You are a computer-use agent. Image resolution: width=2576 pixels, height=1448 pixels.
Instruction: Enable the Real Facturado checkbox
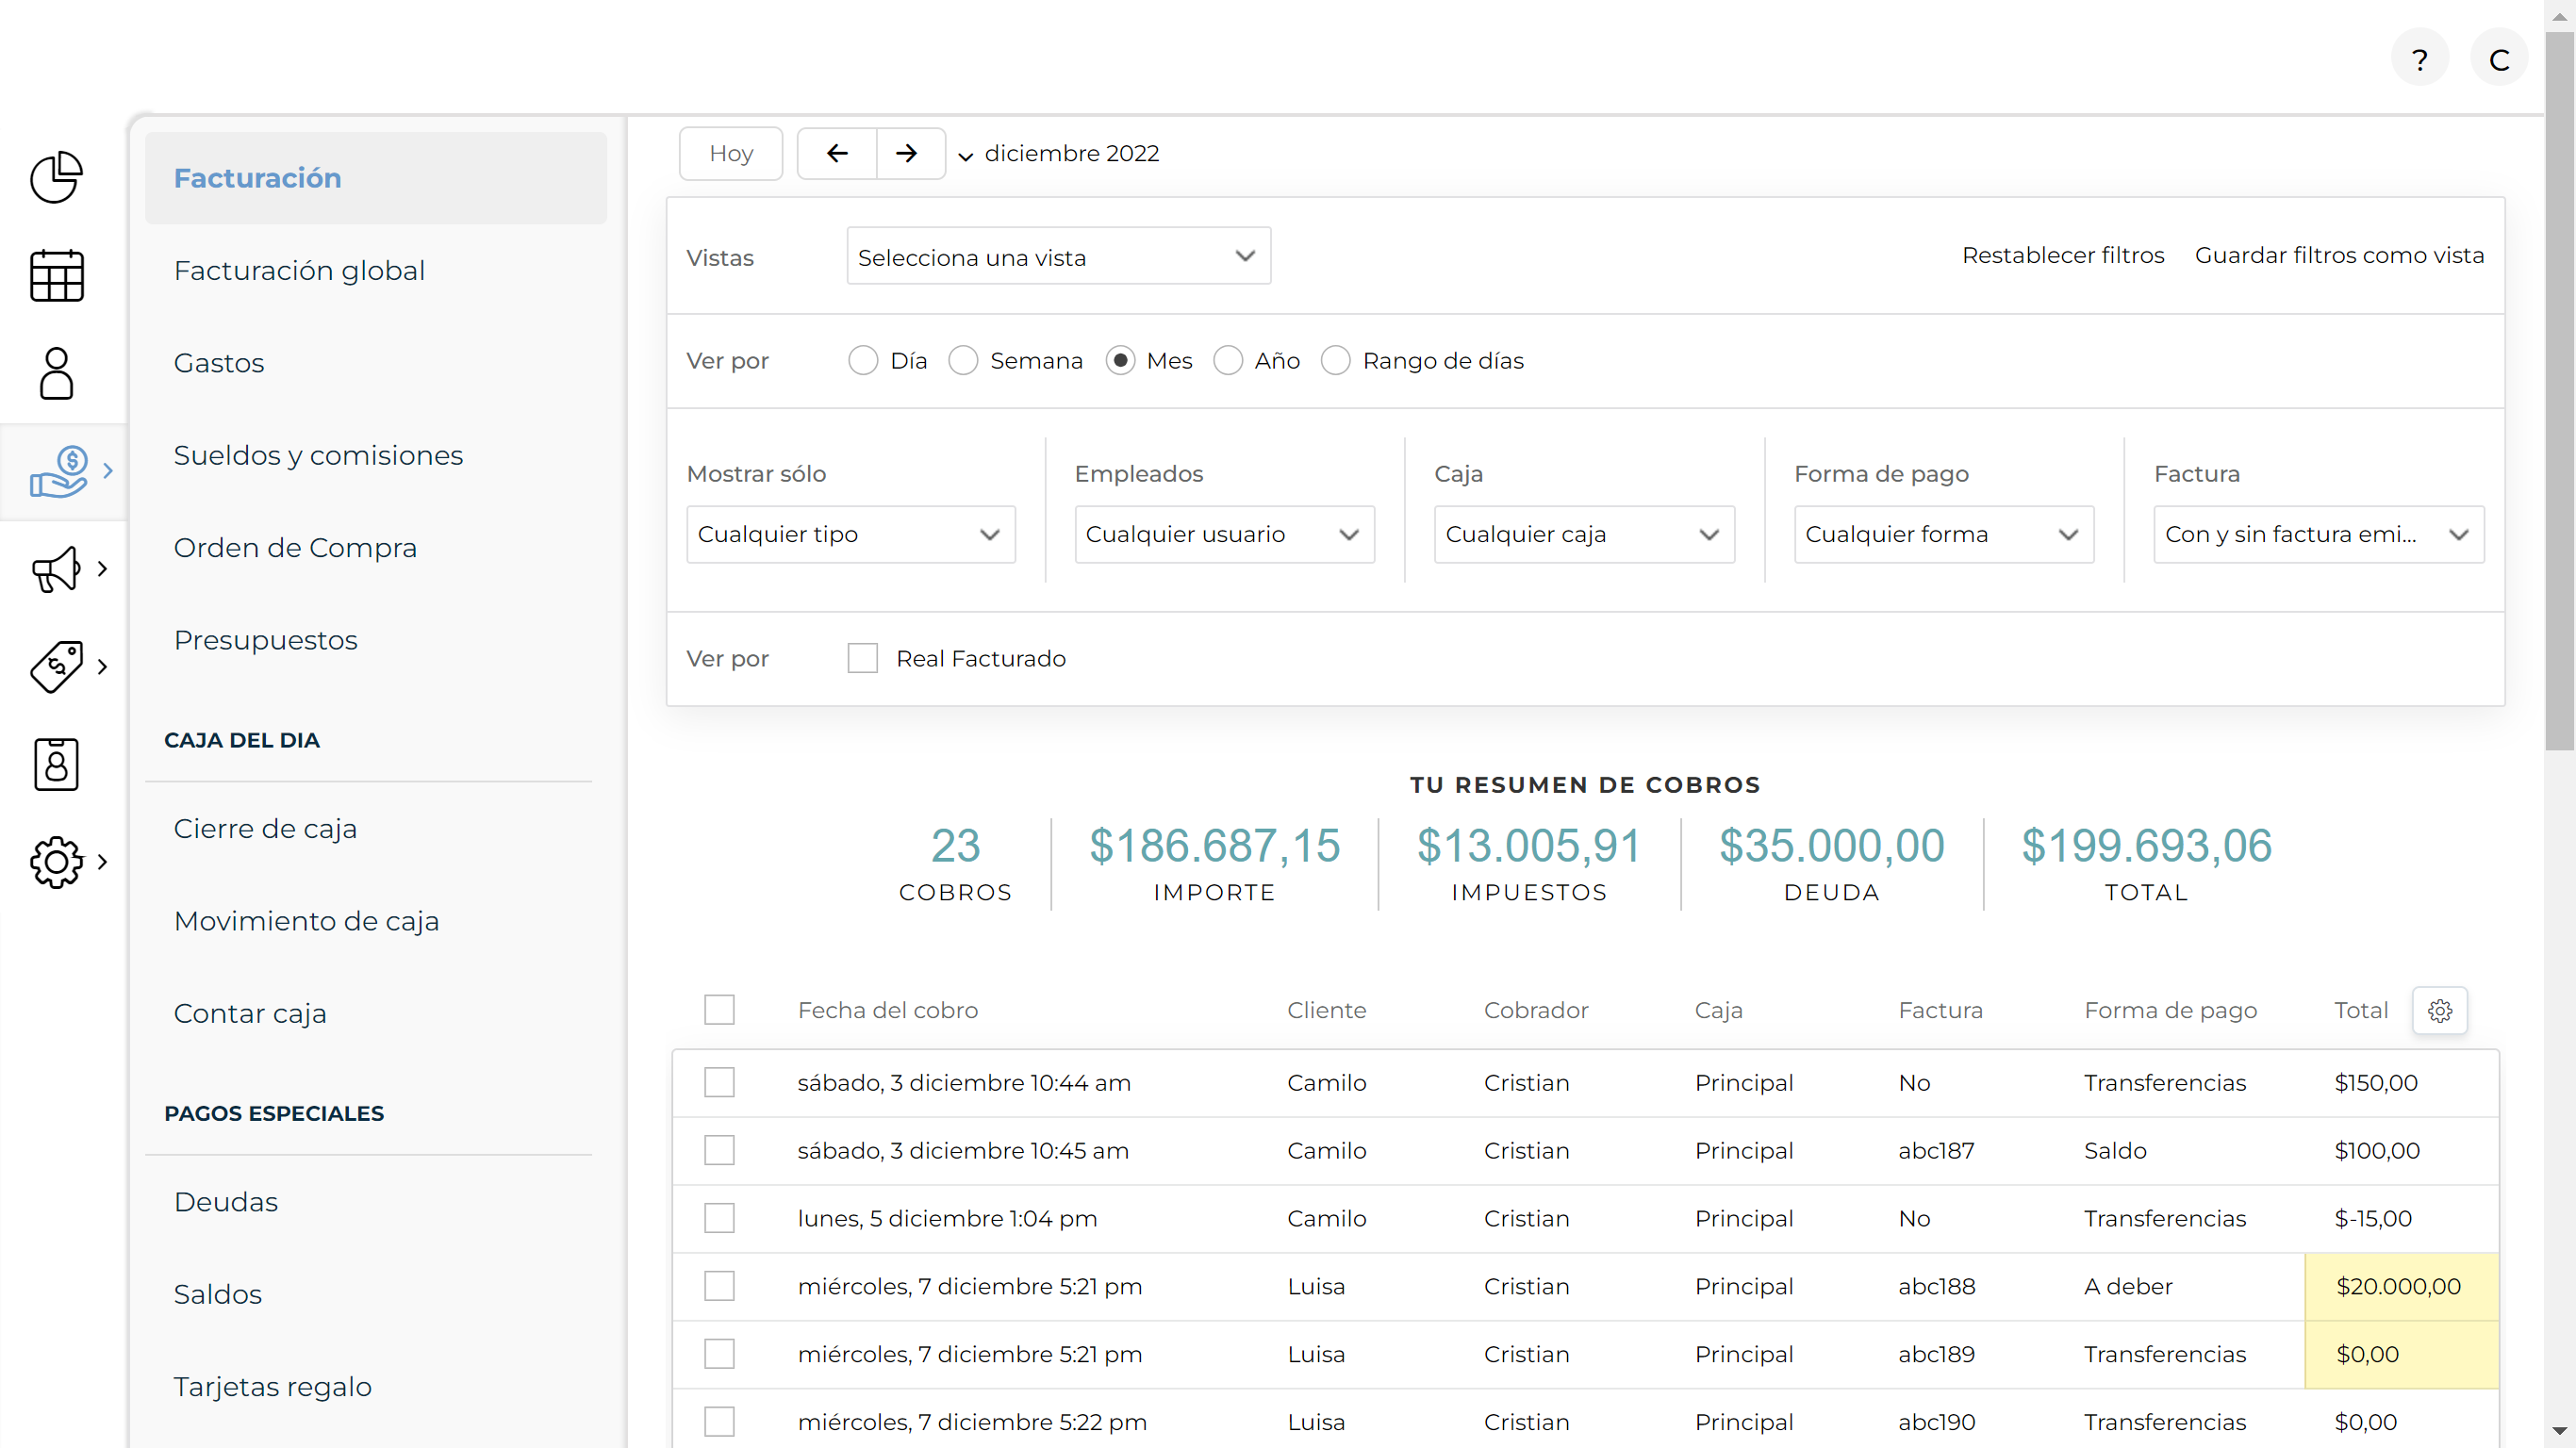862,658
